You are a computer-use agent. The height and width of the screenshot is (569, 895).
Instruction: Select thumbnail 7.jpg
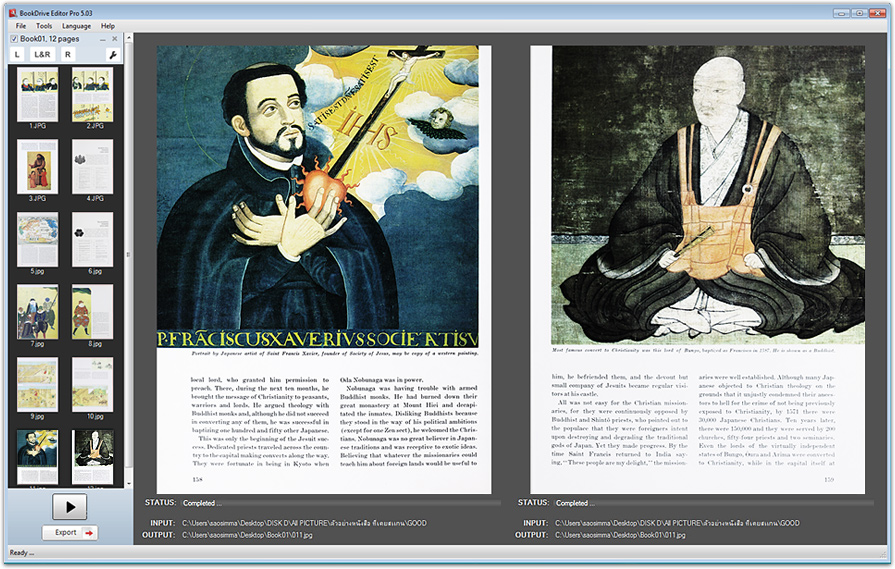[x=38, y=312]
